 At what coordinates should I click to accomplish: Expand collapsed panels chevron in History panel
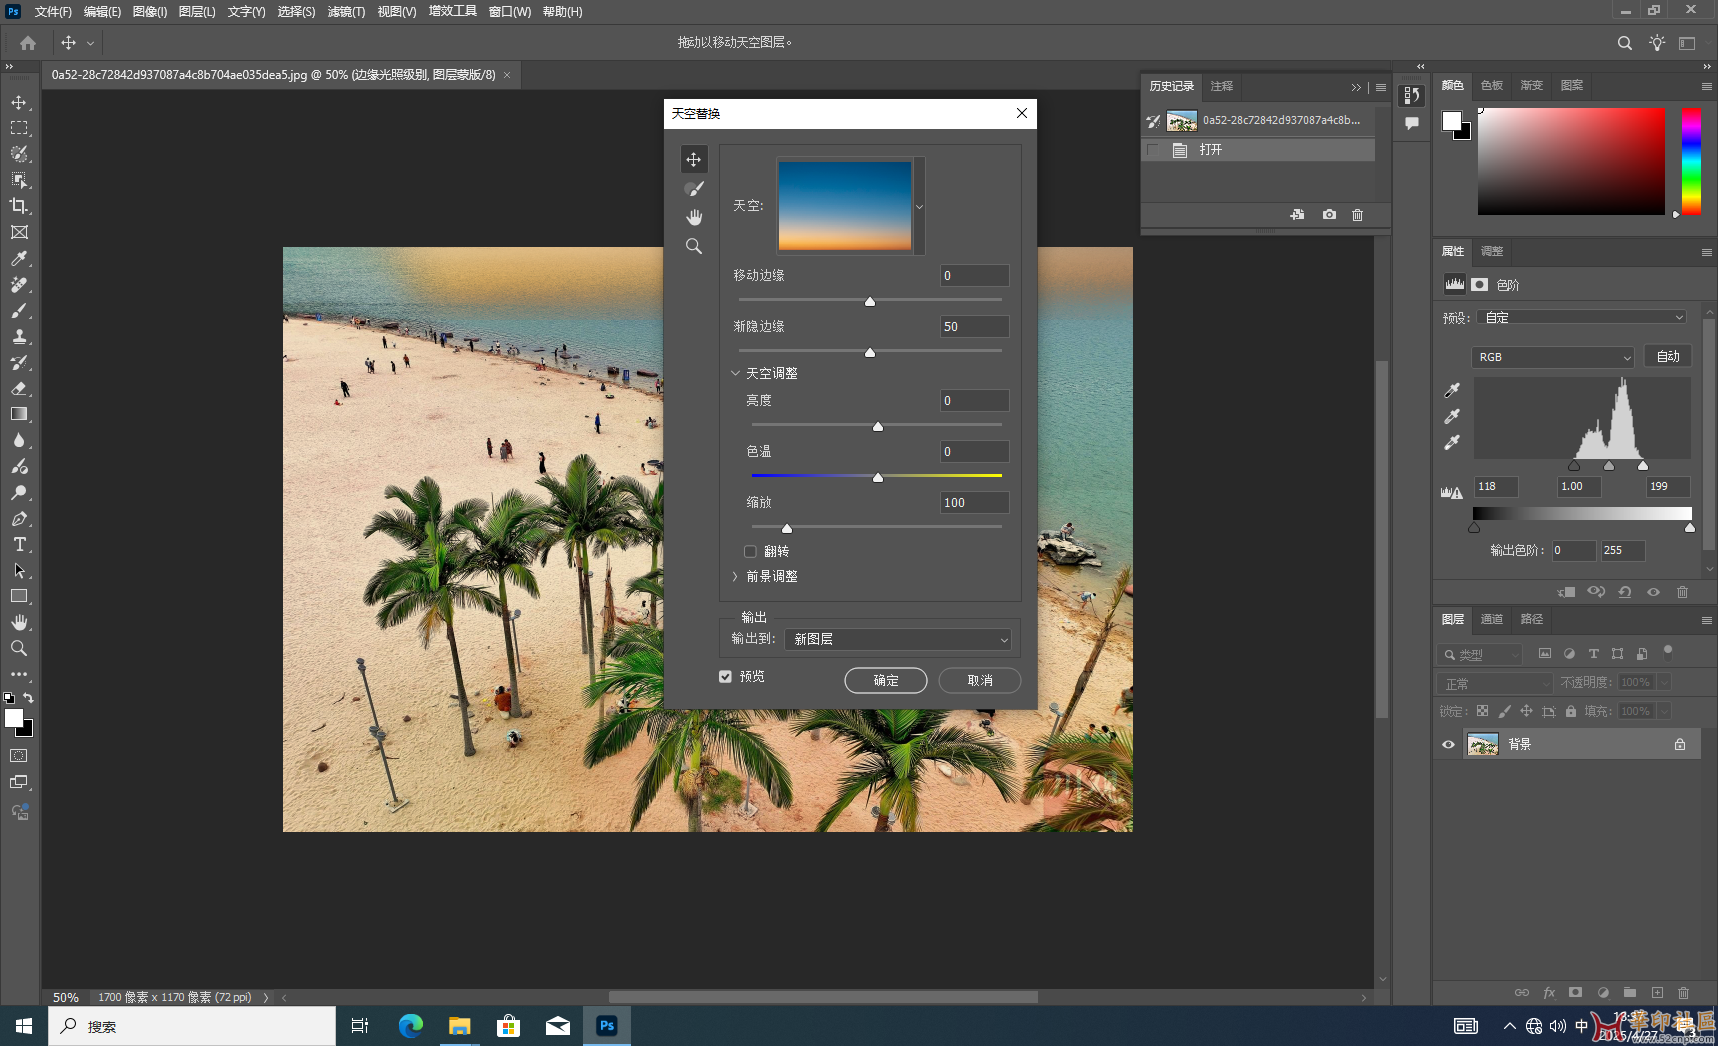pyautogui.click(x=1356, y=87)
